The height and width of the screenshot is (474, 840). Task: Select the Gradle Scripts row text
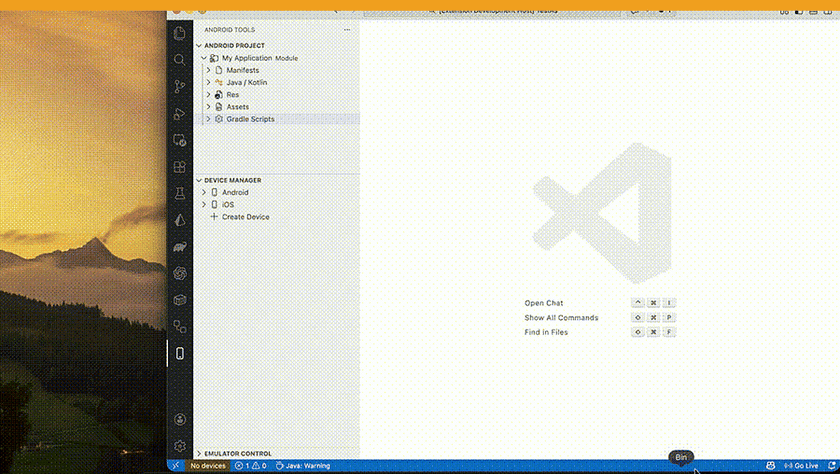coord(250,119)
